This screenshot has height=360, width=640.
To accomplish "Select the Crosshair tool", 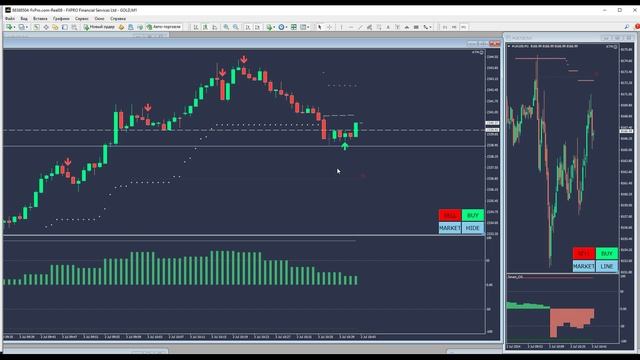I will (x=329, y=27).
